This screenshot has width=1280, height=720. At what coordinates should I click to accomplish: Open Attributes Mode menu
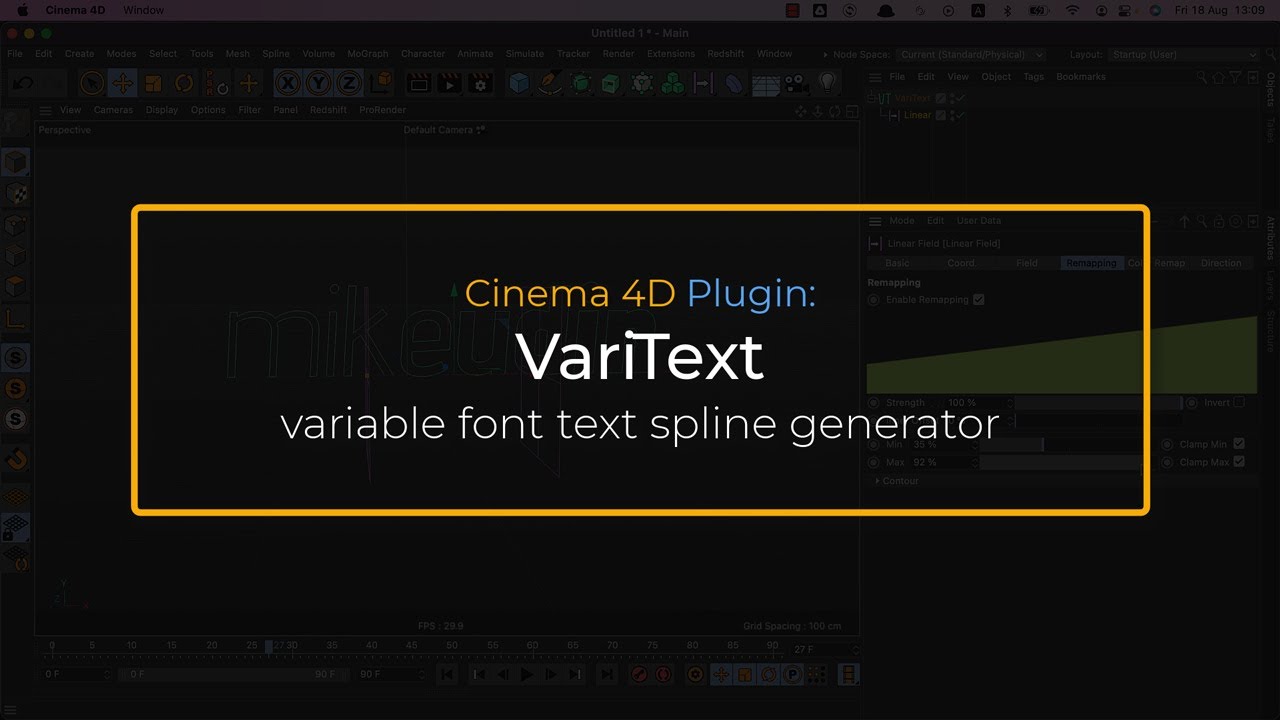coord(901,221)
